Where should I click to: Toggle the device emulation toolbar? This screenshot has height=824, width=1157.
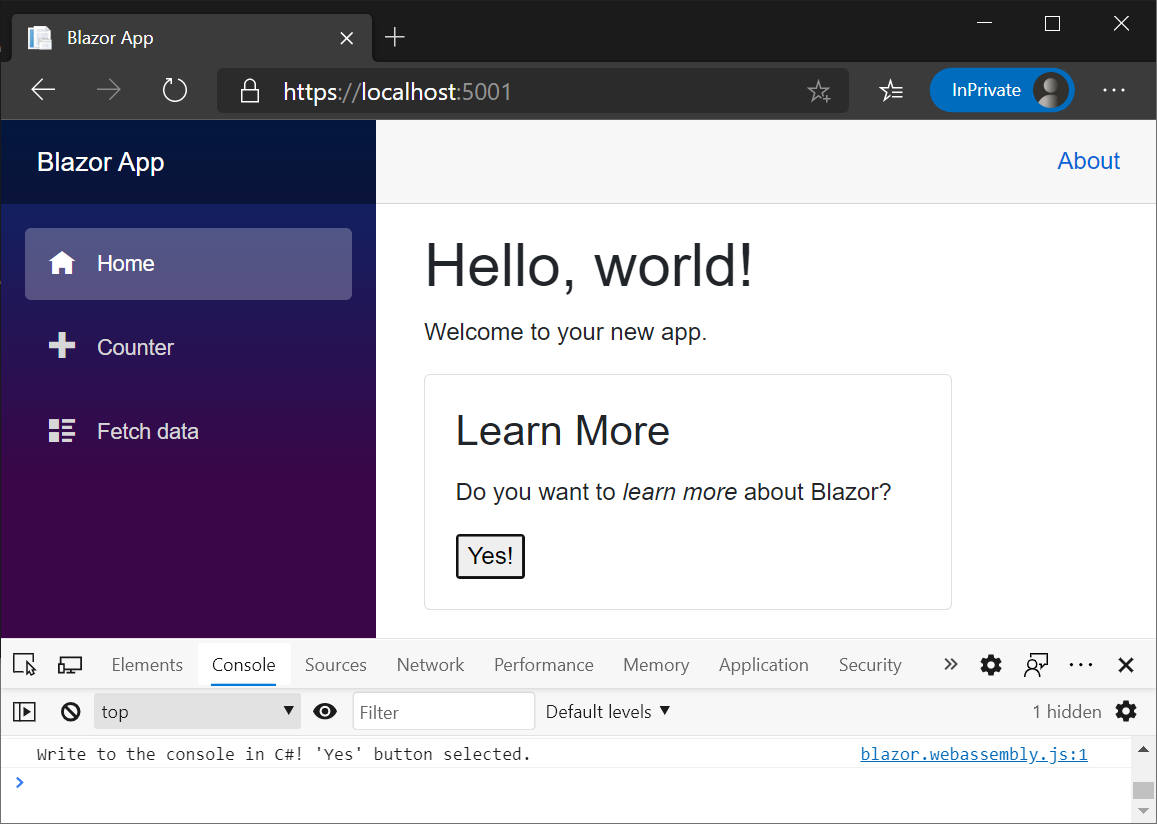click(69, 663)
